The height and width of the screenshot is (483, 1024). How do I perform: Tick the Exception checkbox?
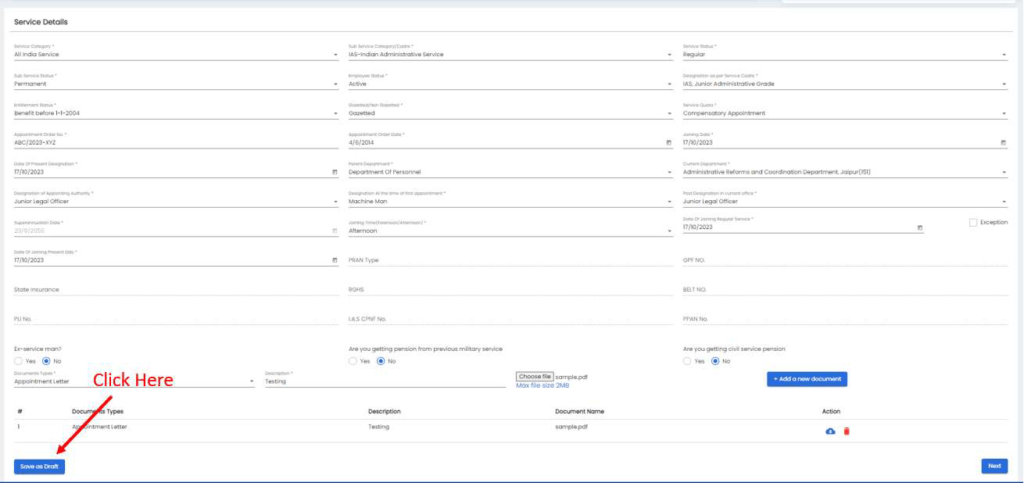pyautogui.click(x=973, y=223)
